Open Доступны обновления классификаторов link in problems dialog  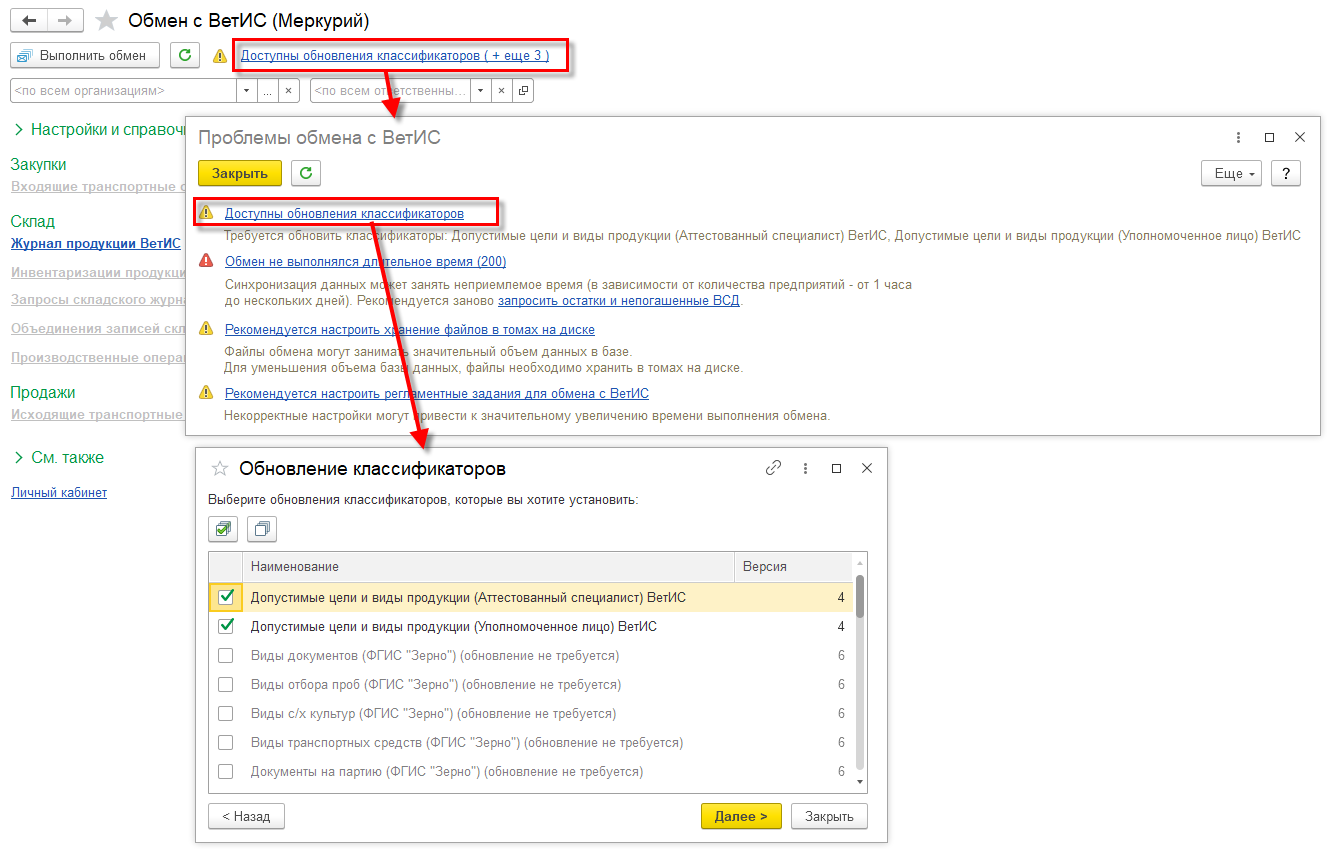tap(344, 214)
